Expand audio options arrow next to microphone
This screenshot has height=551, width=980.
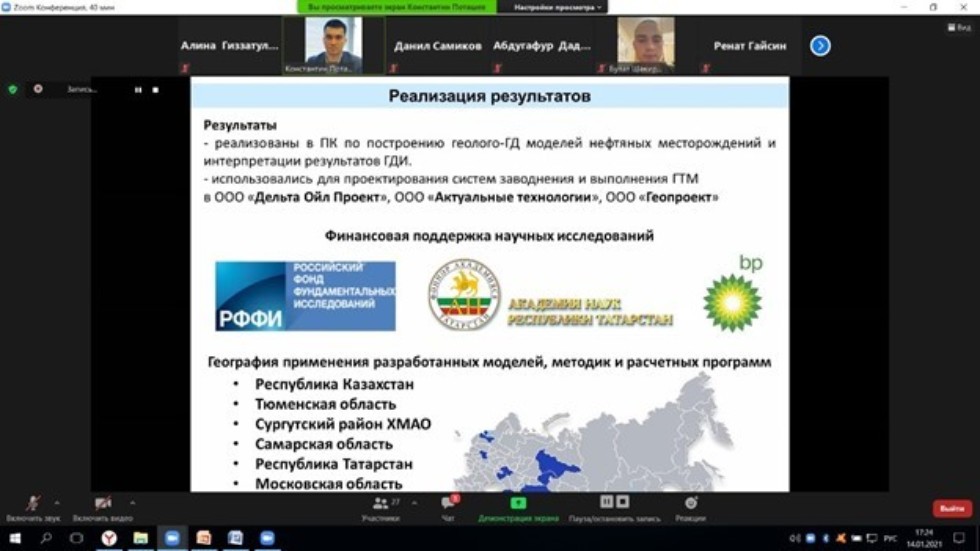coord(56,503)
